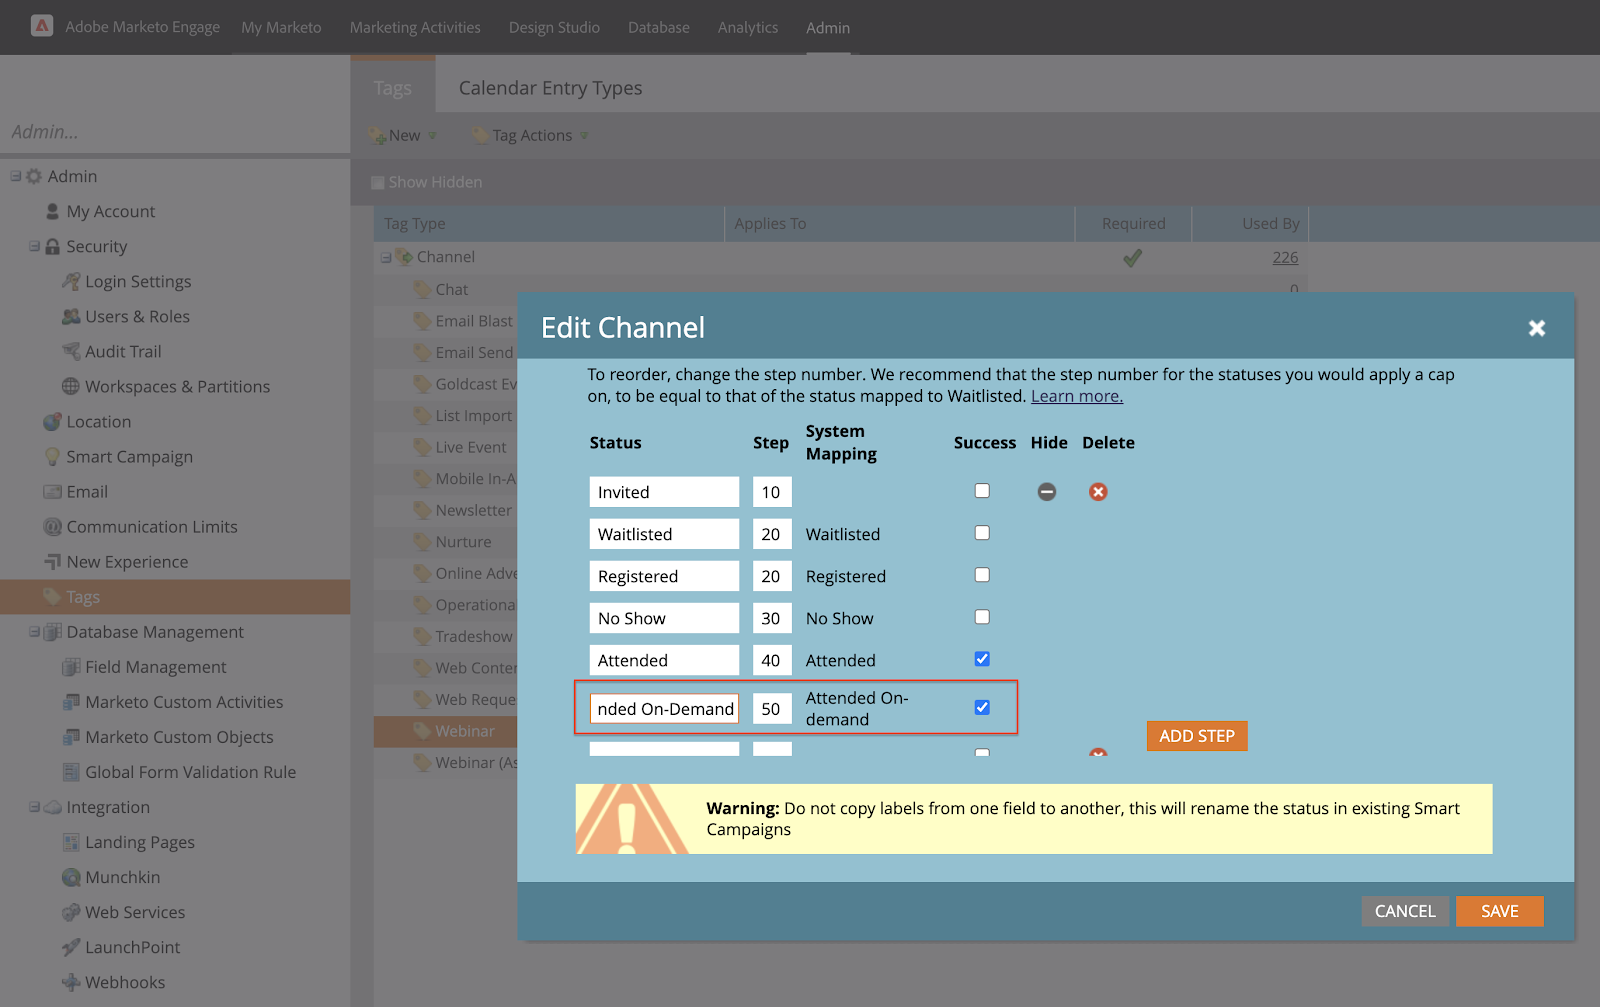Collapse the Security tree node
Image resolution: width=1600 pixels, height=1007 pixels.
[x=35, y=246]
